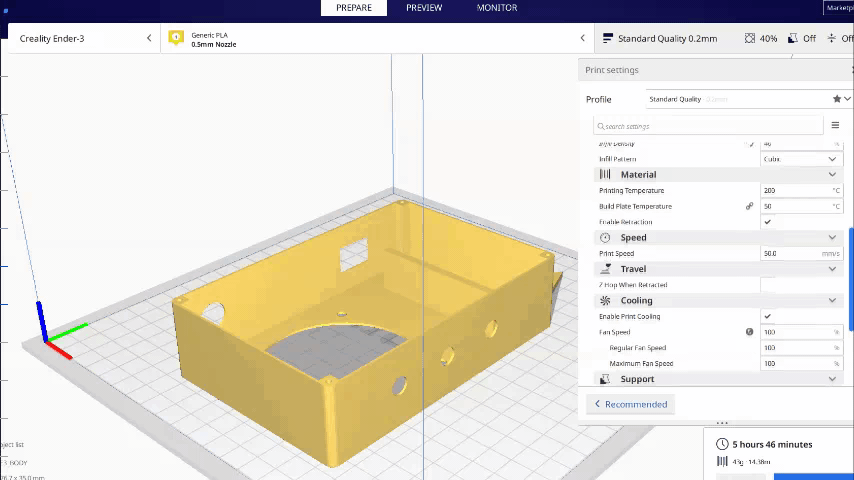Screen dimensions: 854x480
Task: Toggle the Enable Print Cooling checkbox
Action: point(768,316)
